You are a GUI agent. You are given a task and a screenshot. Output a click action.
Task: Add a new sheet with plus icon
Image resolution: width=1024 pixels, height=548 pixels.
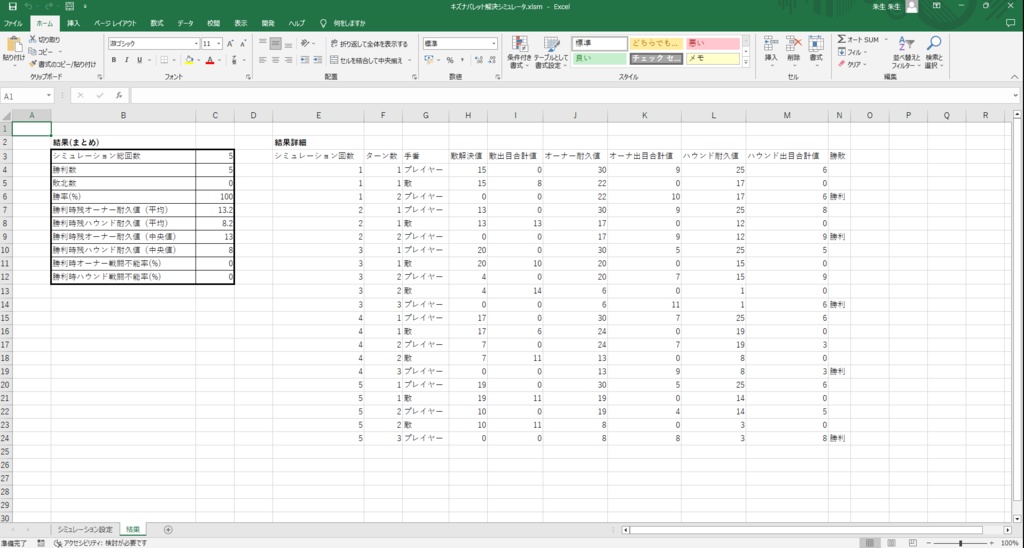coord(168,529)
